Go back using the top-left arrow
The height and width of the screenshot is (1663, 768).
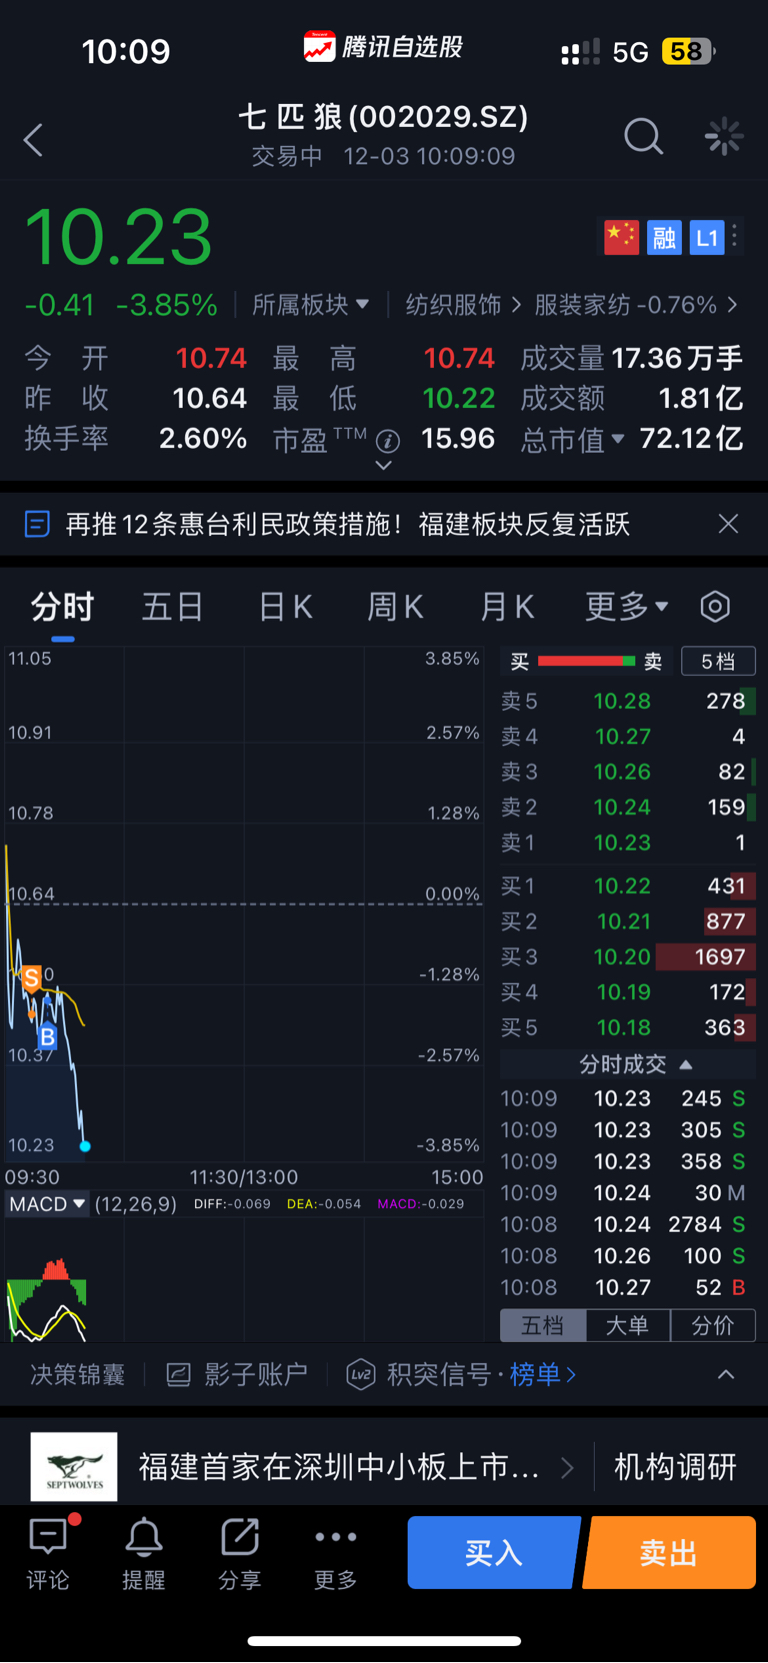click(33, 139)
